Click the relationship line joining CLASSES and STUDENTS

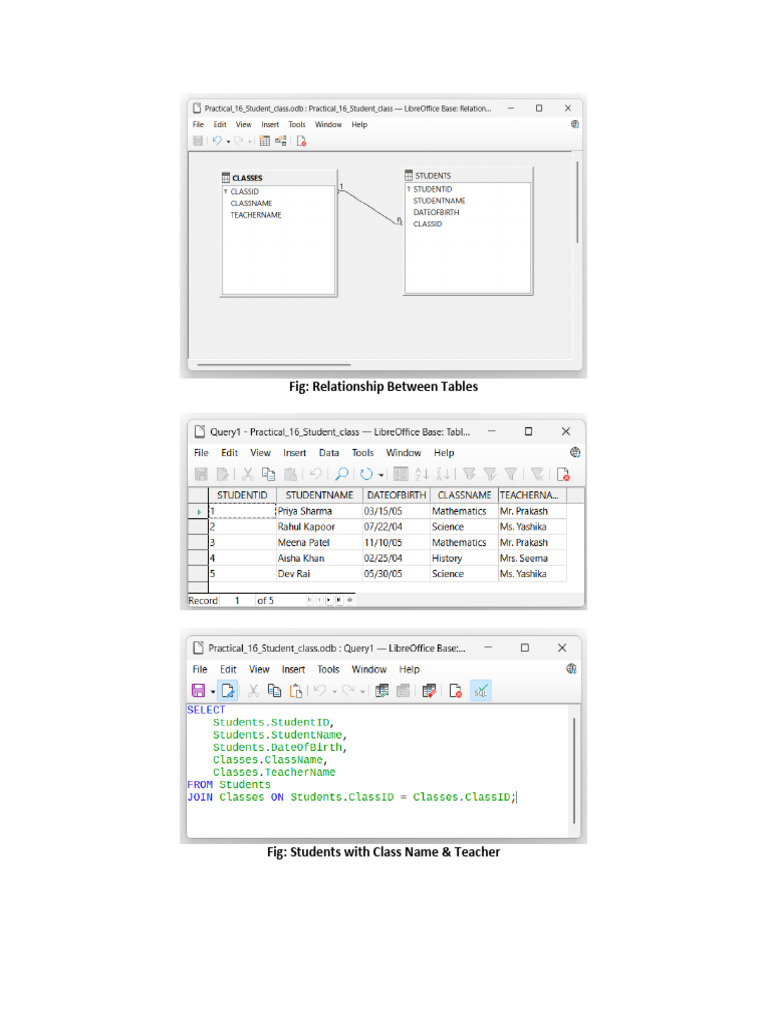[370, 206]
